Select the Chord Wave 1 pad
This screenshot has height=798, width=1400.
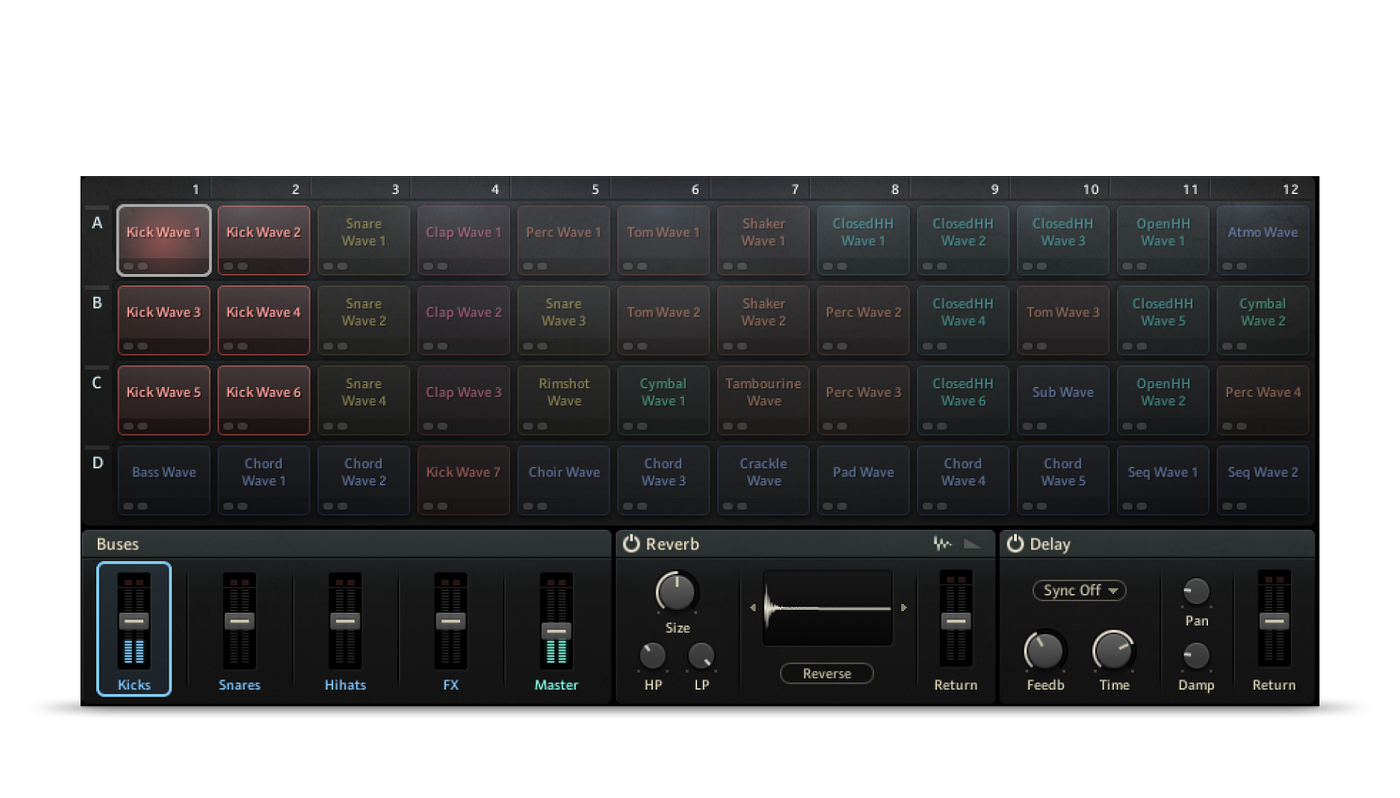[264, 480]
